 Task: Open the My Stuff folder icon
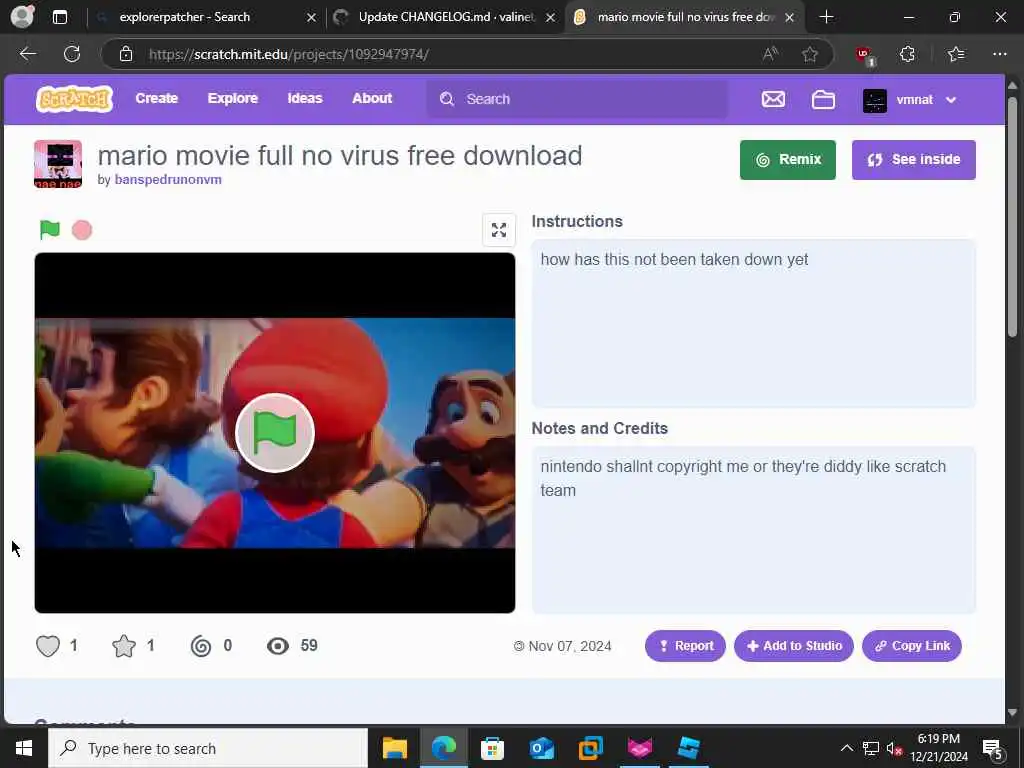[x=823, y=99]
